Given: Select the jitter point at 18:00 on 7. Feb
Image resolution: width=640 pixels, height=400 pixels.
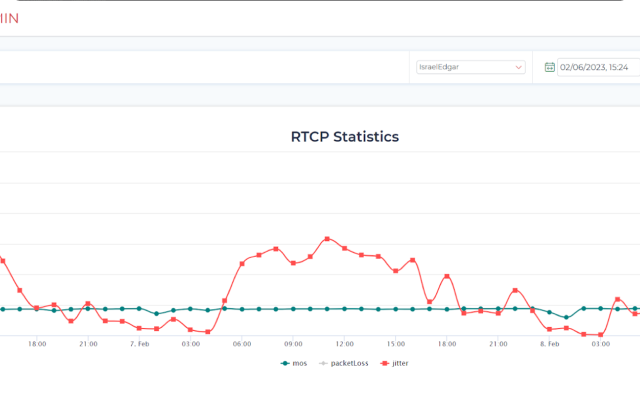Looking at the screenshot, I should click(x=447, y=276).
